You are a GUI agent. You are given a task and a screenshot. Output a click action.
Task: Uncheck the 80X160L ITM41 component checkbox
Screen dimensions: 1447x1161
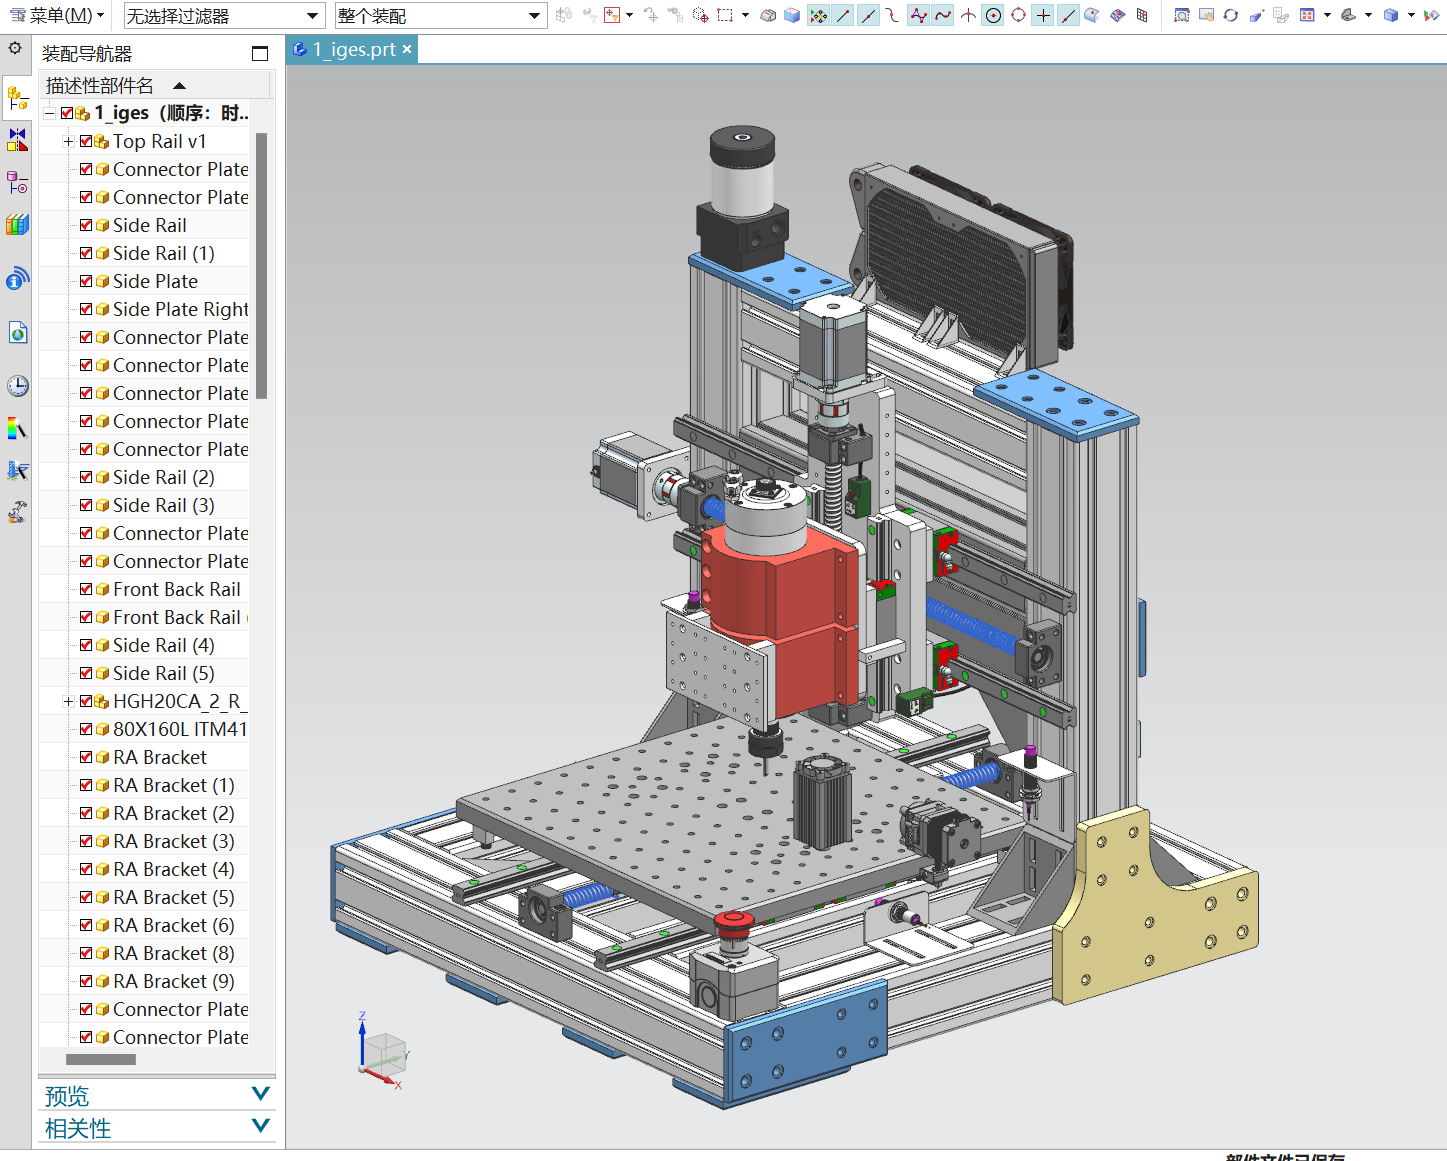[x=86, y=729]
